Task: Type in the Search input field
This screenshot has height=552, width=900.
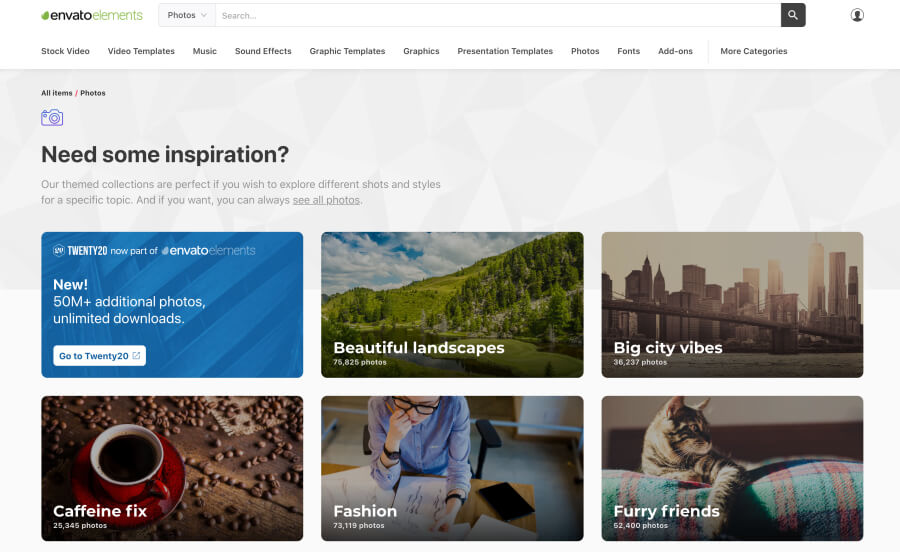Action: [496, 15]
